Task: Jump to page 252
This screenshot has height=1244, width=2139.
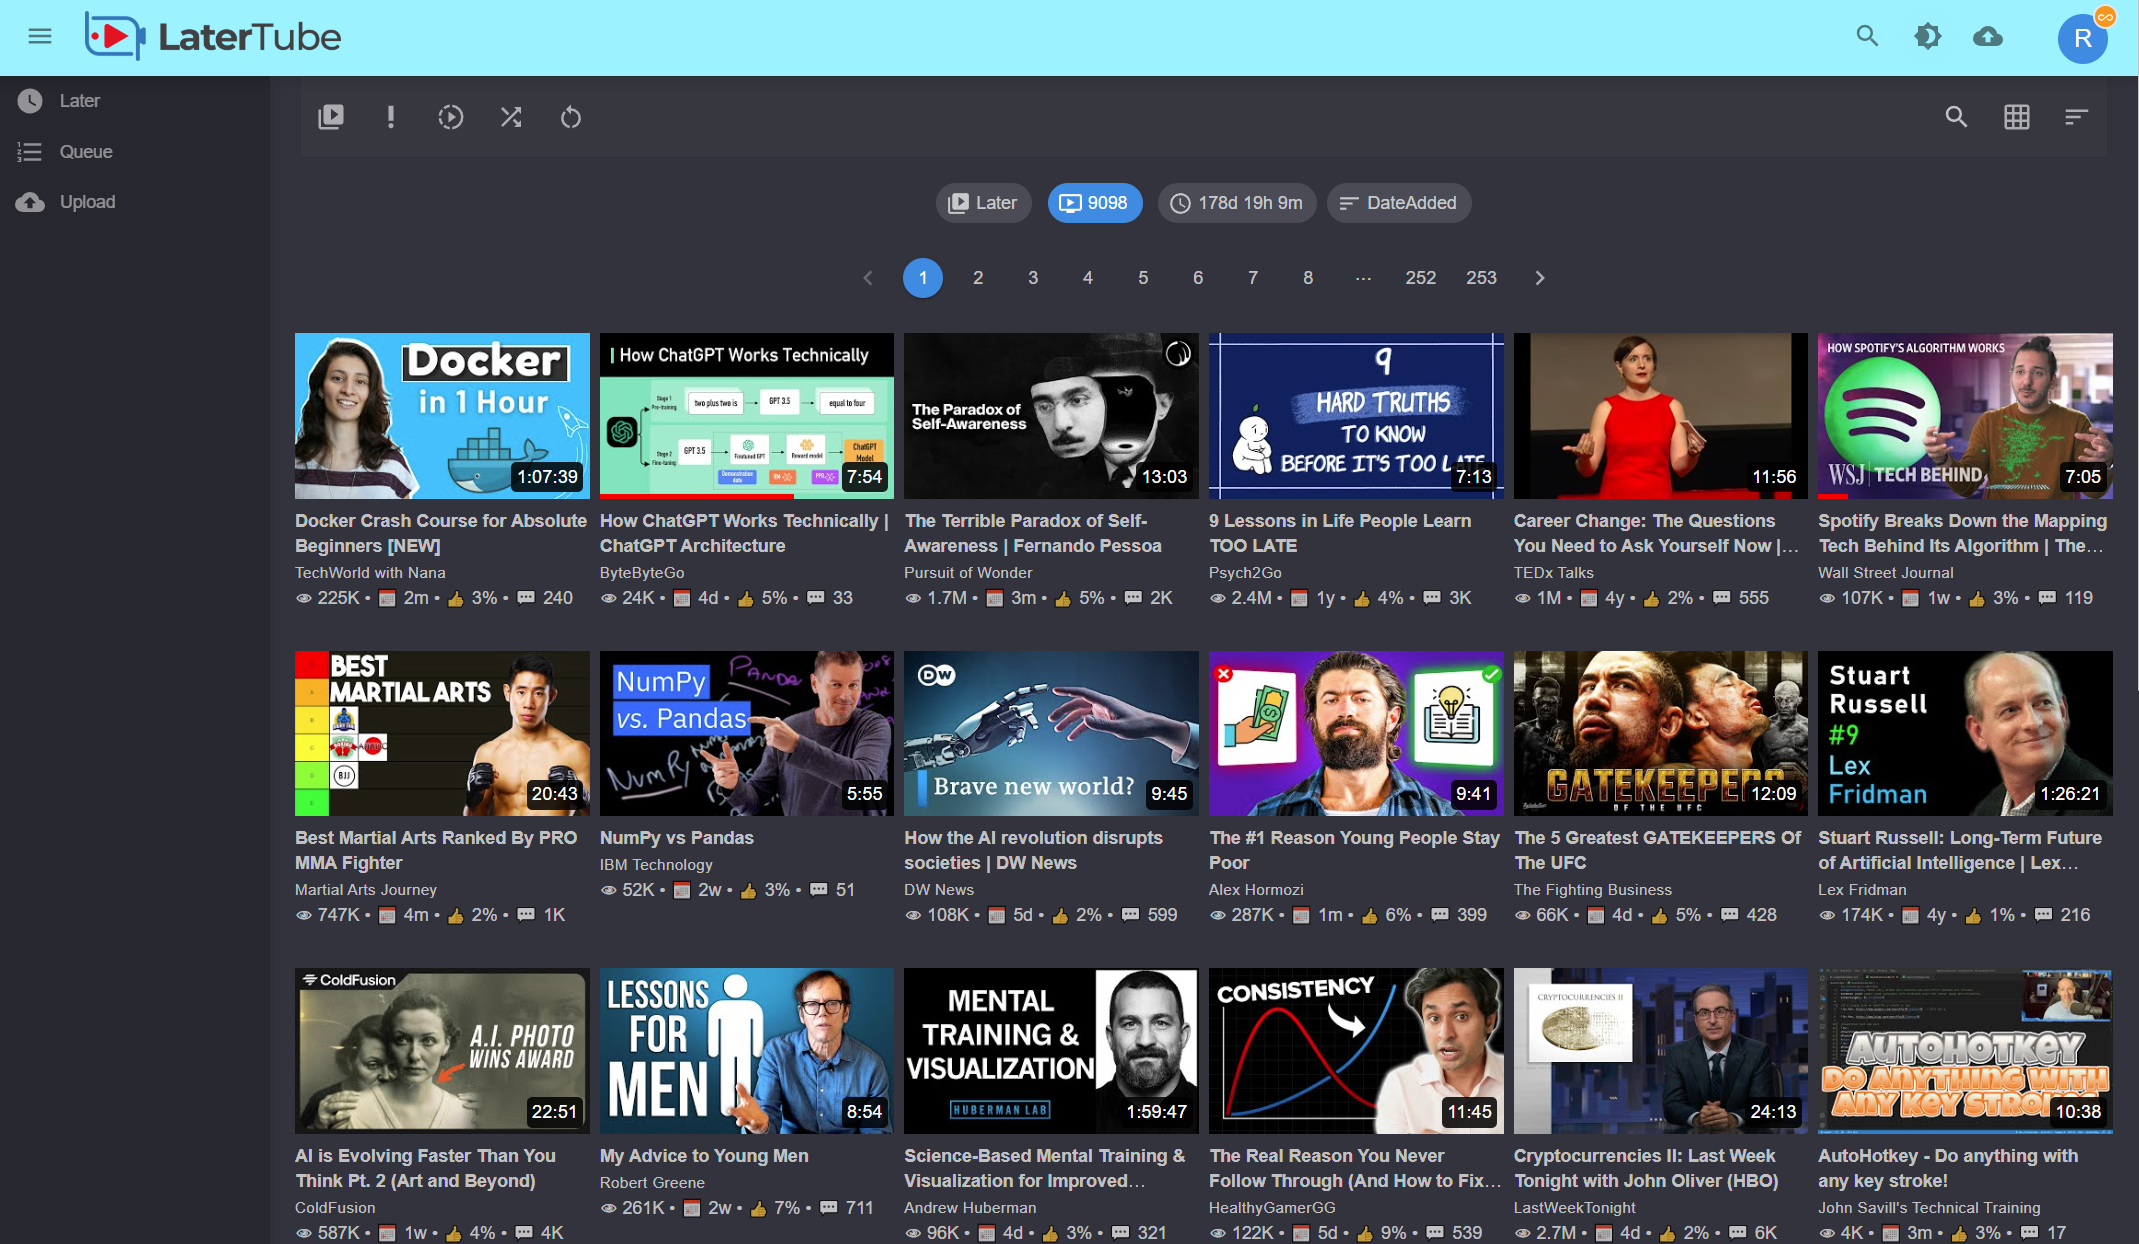Action: click(1421, 278)
